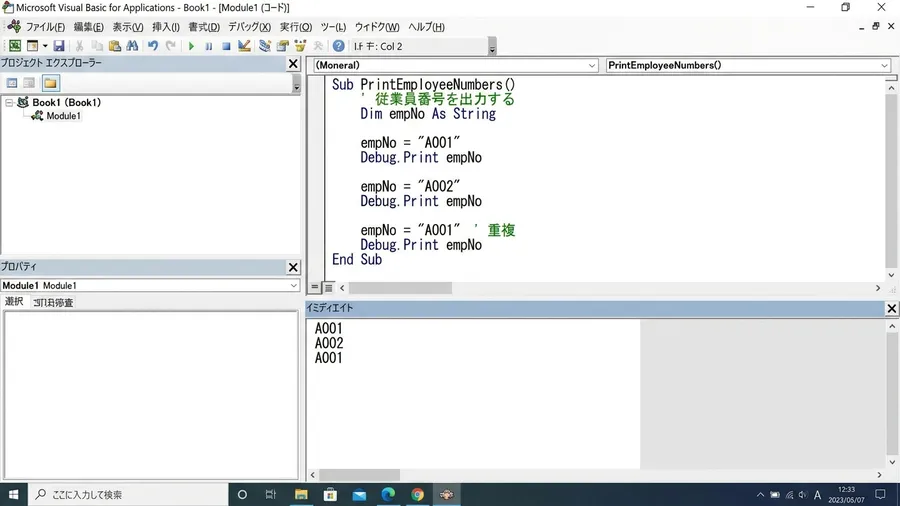The image size is (900, 506).
Task: Open Find with the binoculars icon
Action: click(132, 46)
